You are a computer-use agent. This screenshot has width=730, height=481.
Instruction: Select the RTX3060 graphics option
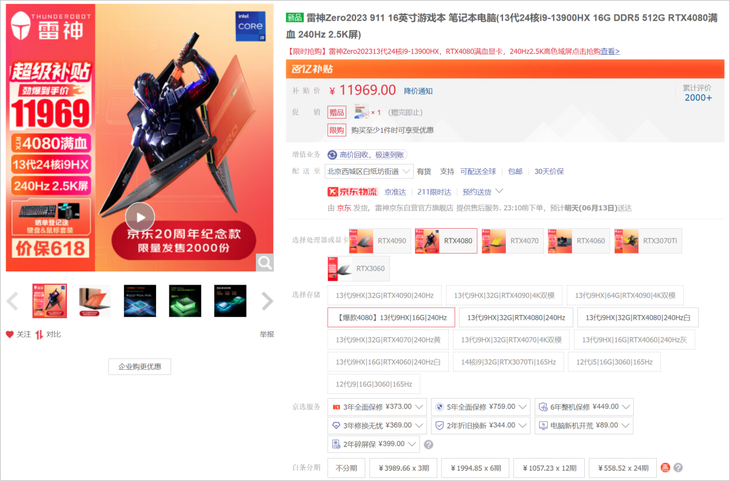[x=358, y=269]
